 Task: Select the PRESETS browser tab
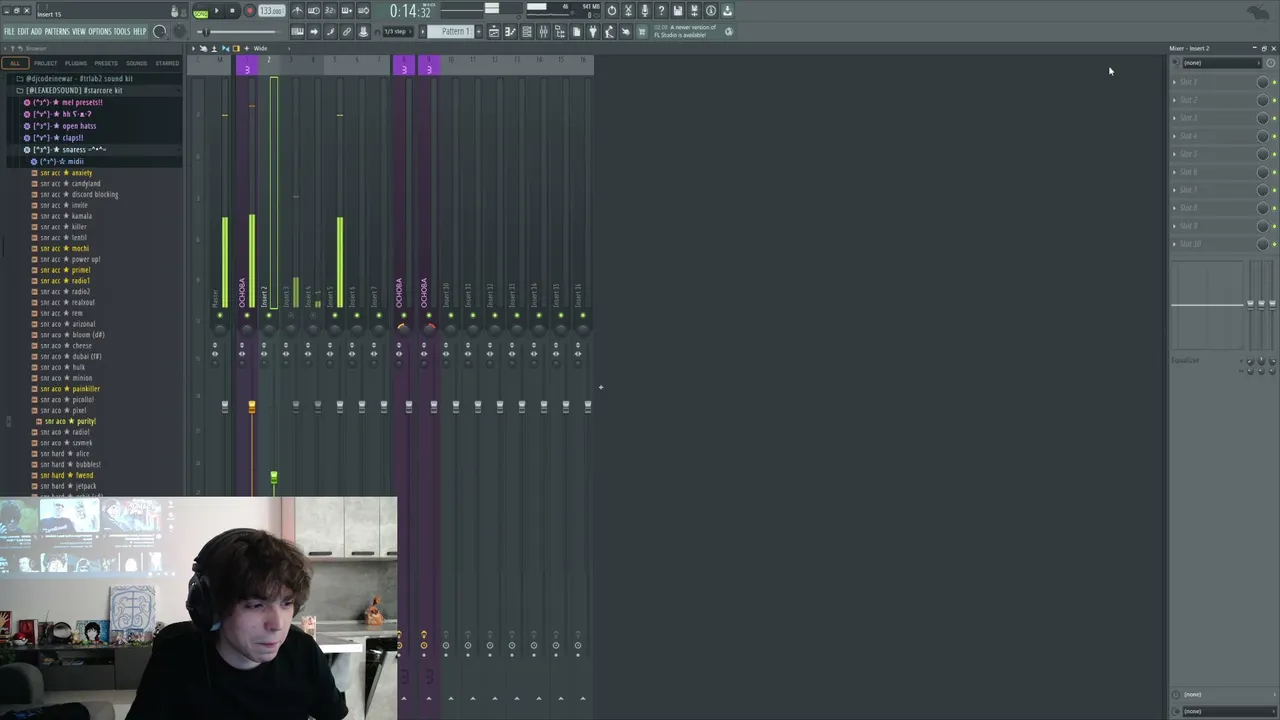[x=106, y=63]
